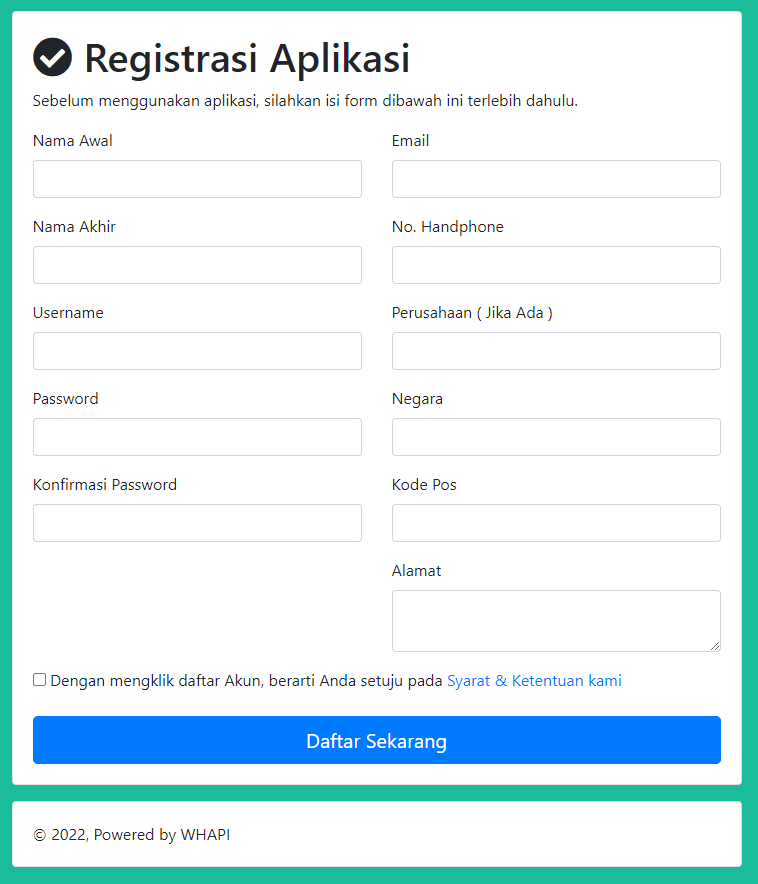
Task: Click the Registrasi Aplikasi heading text
Action: click(x=247, y=58)
